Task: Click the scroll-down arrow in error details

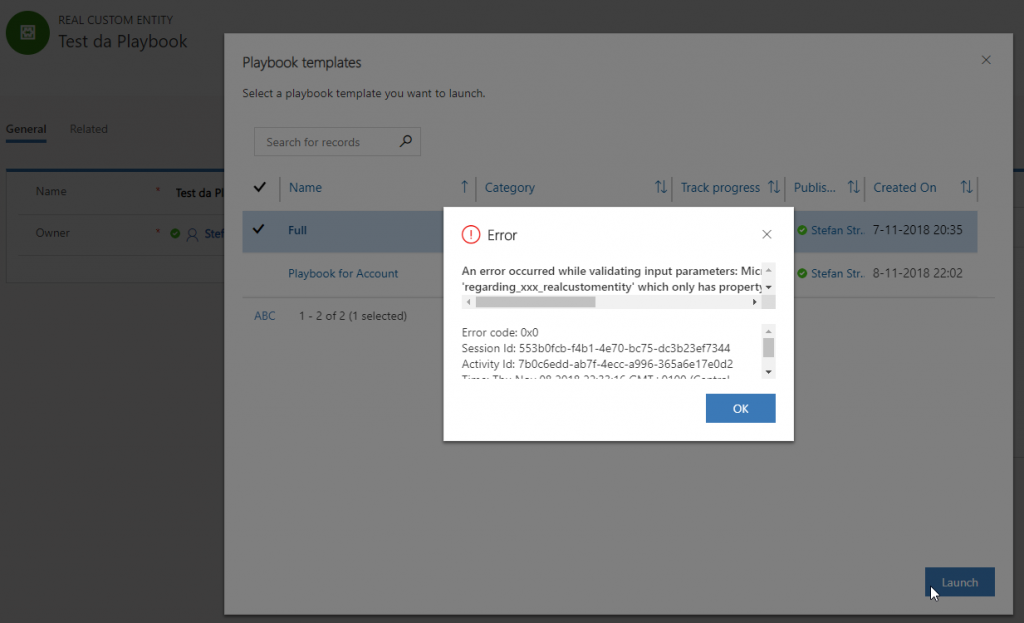Action: pos(768,372)
